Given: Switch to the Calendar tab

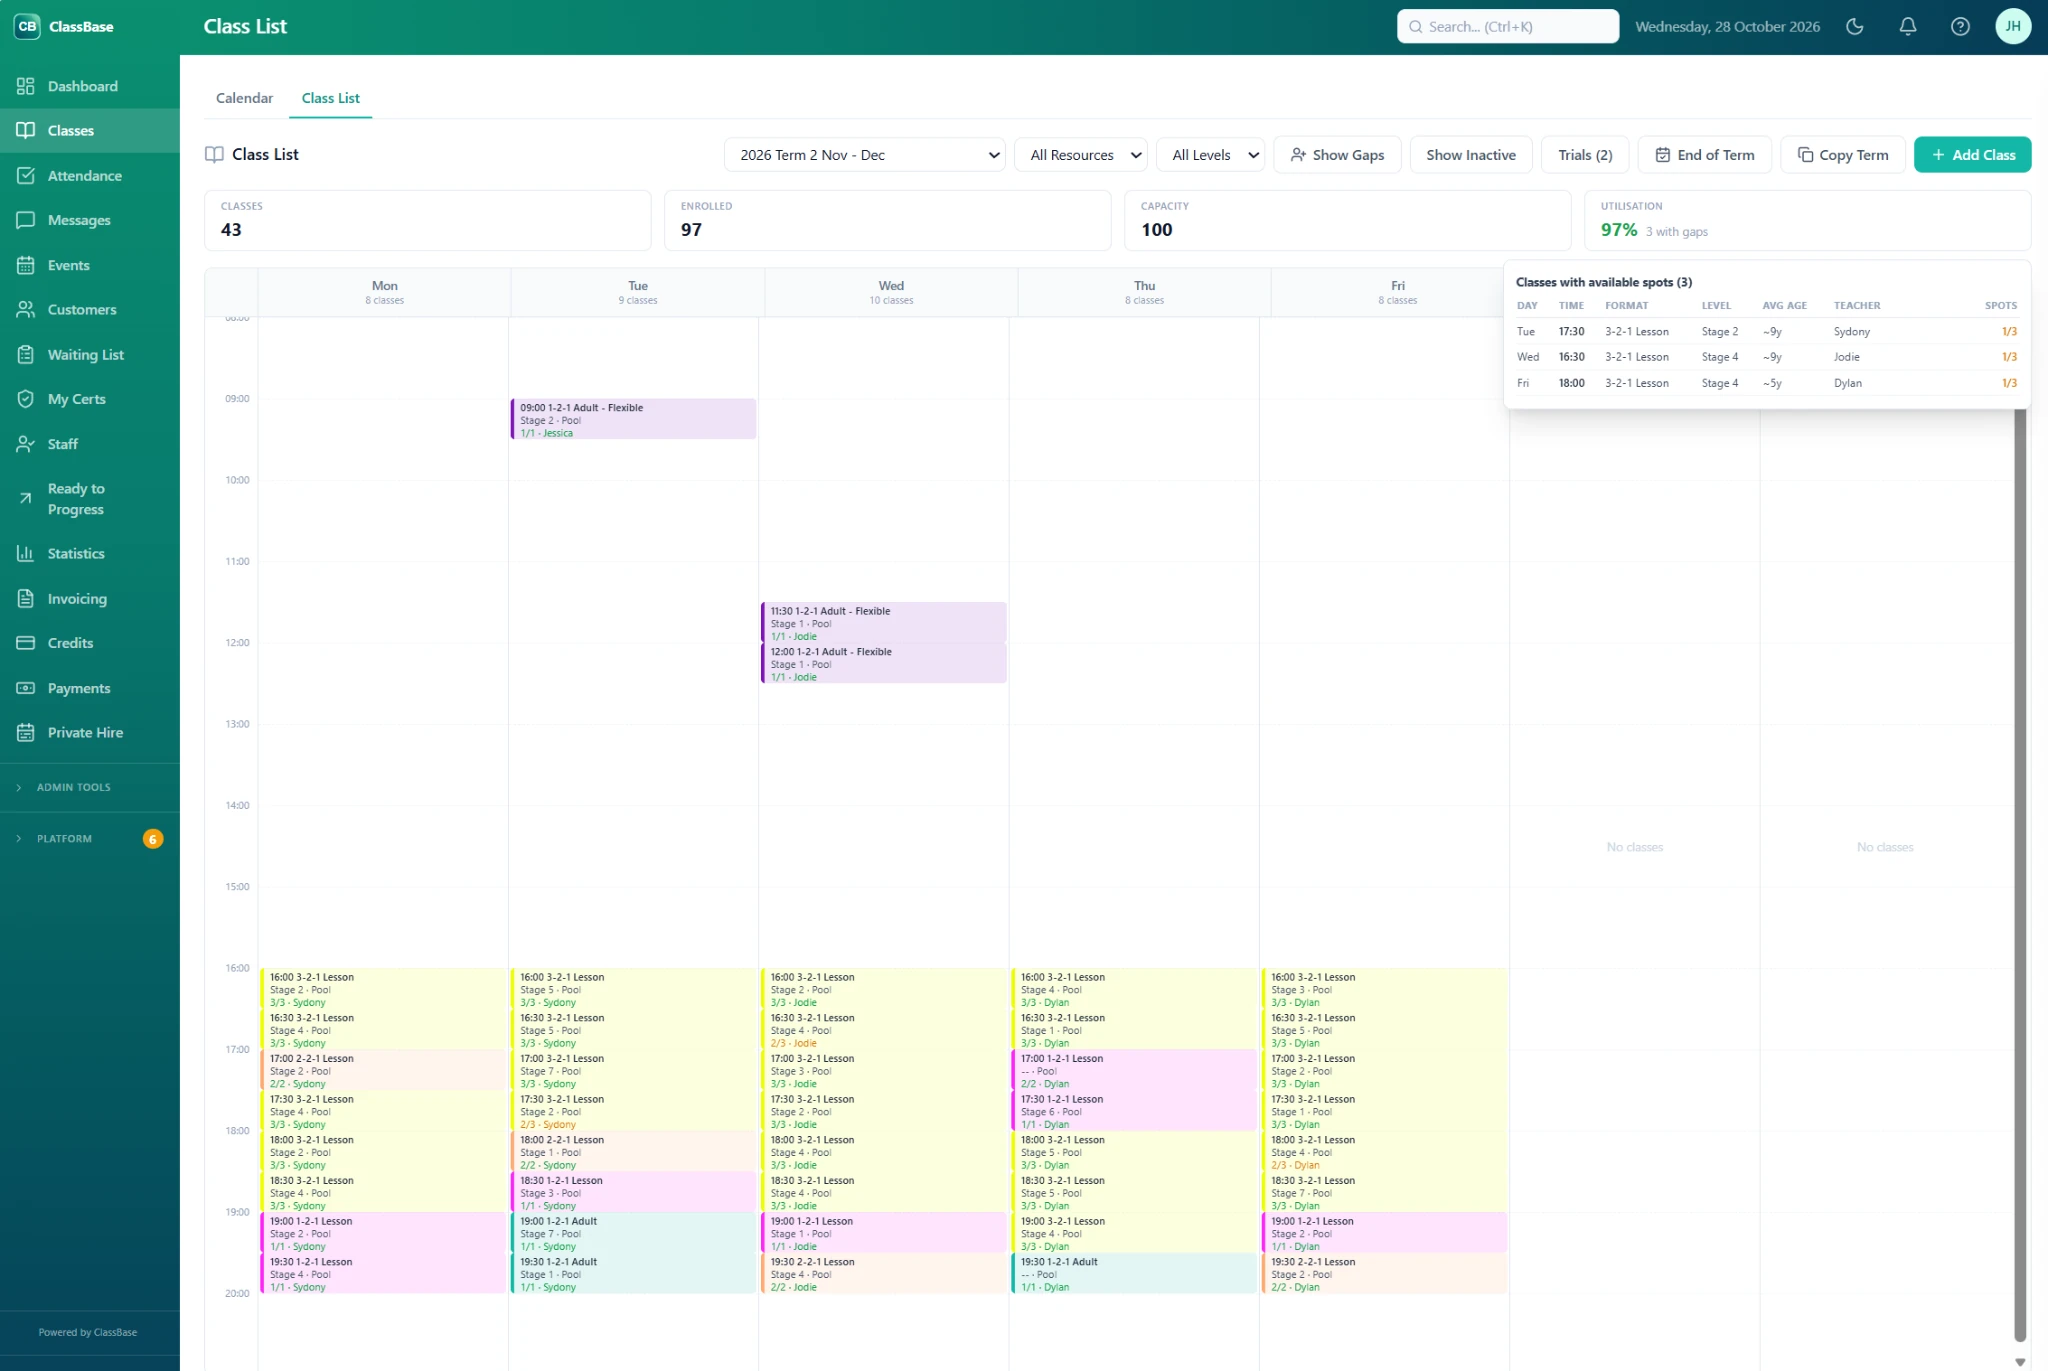Looking at the screenshot, I should coord(244,98).
